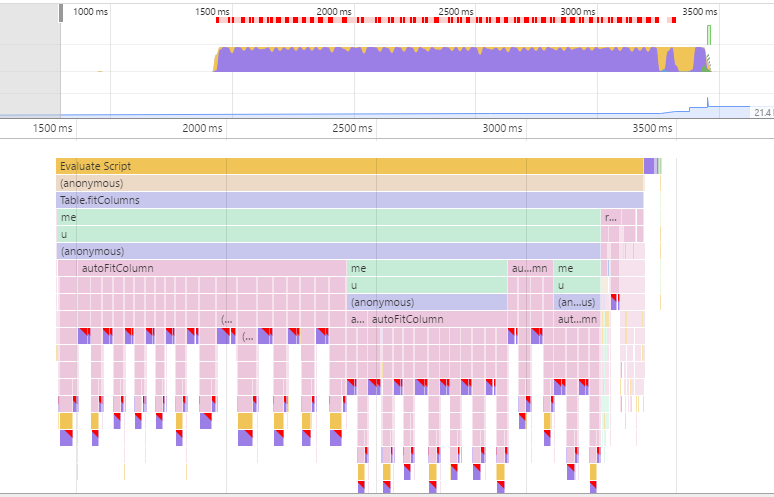
Task: Click the purple block right of Evaluate Script
Action: pyautogui.click(x=649, y=166)
